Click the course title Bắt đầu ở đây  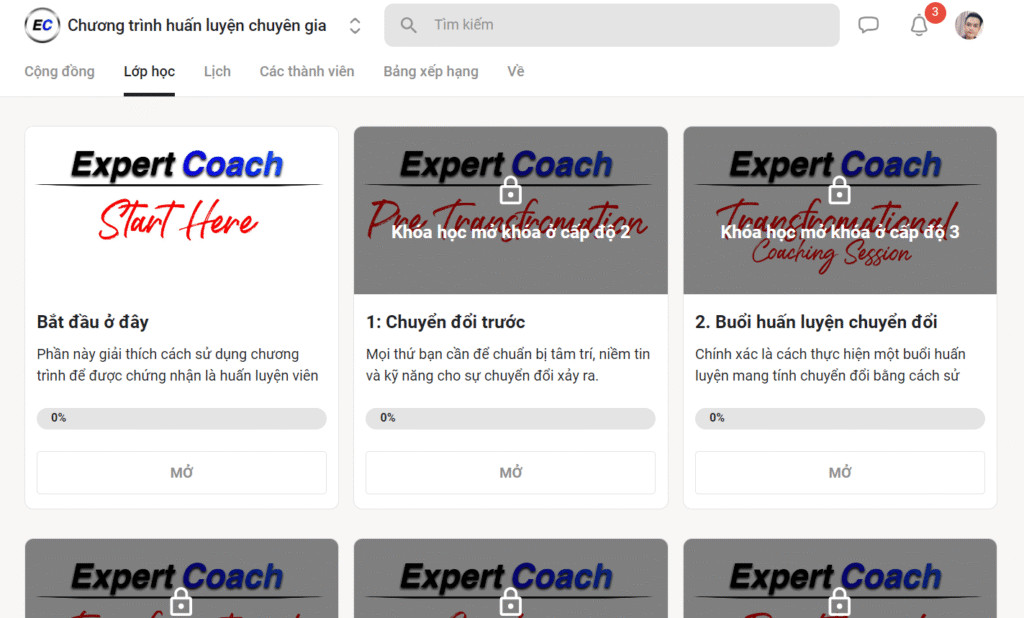(x=93, y=322)
